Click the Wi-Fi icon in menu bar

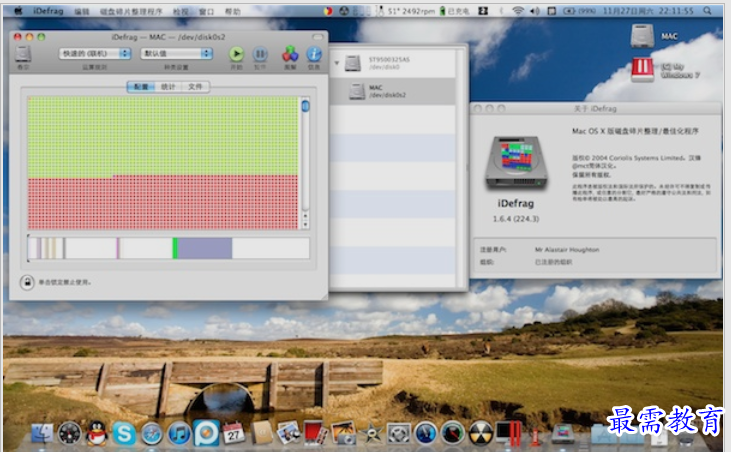pyautogui.click(x=517, y=10)
